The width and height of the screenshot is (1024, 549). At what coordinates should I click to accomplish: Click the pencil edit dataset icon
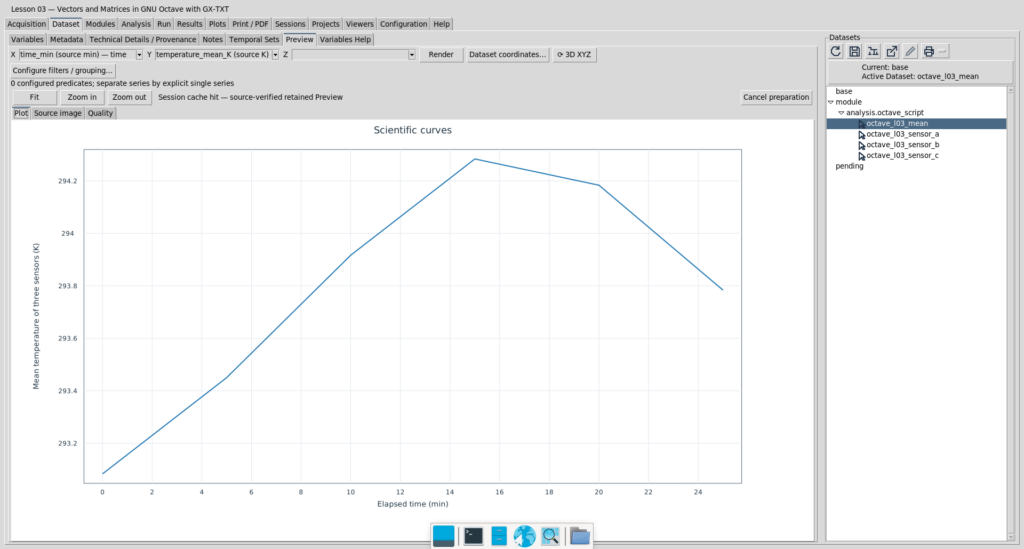click(x=910, y=52)
